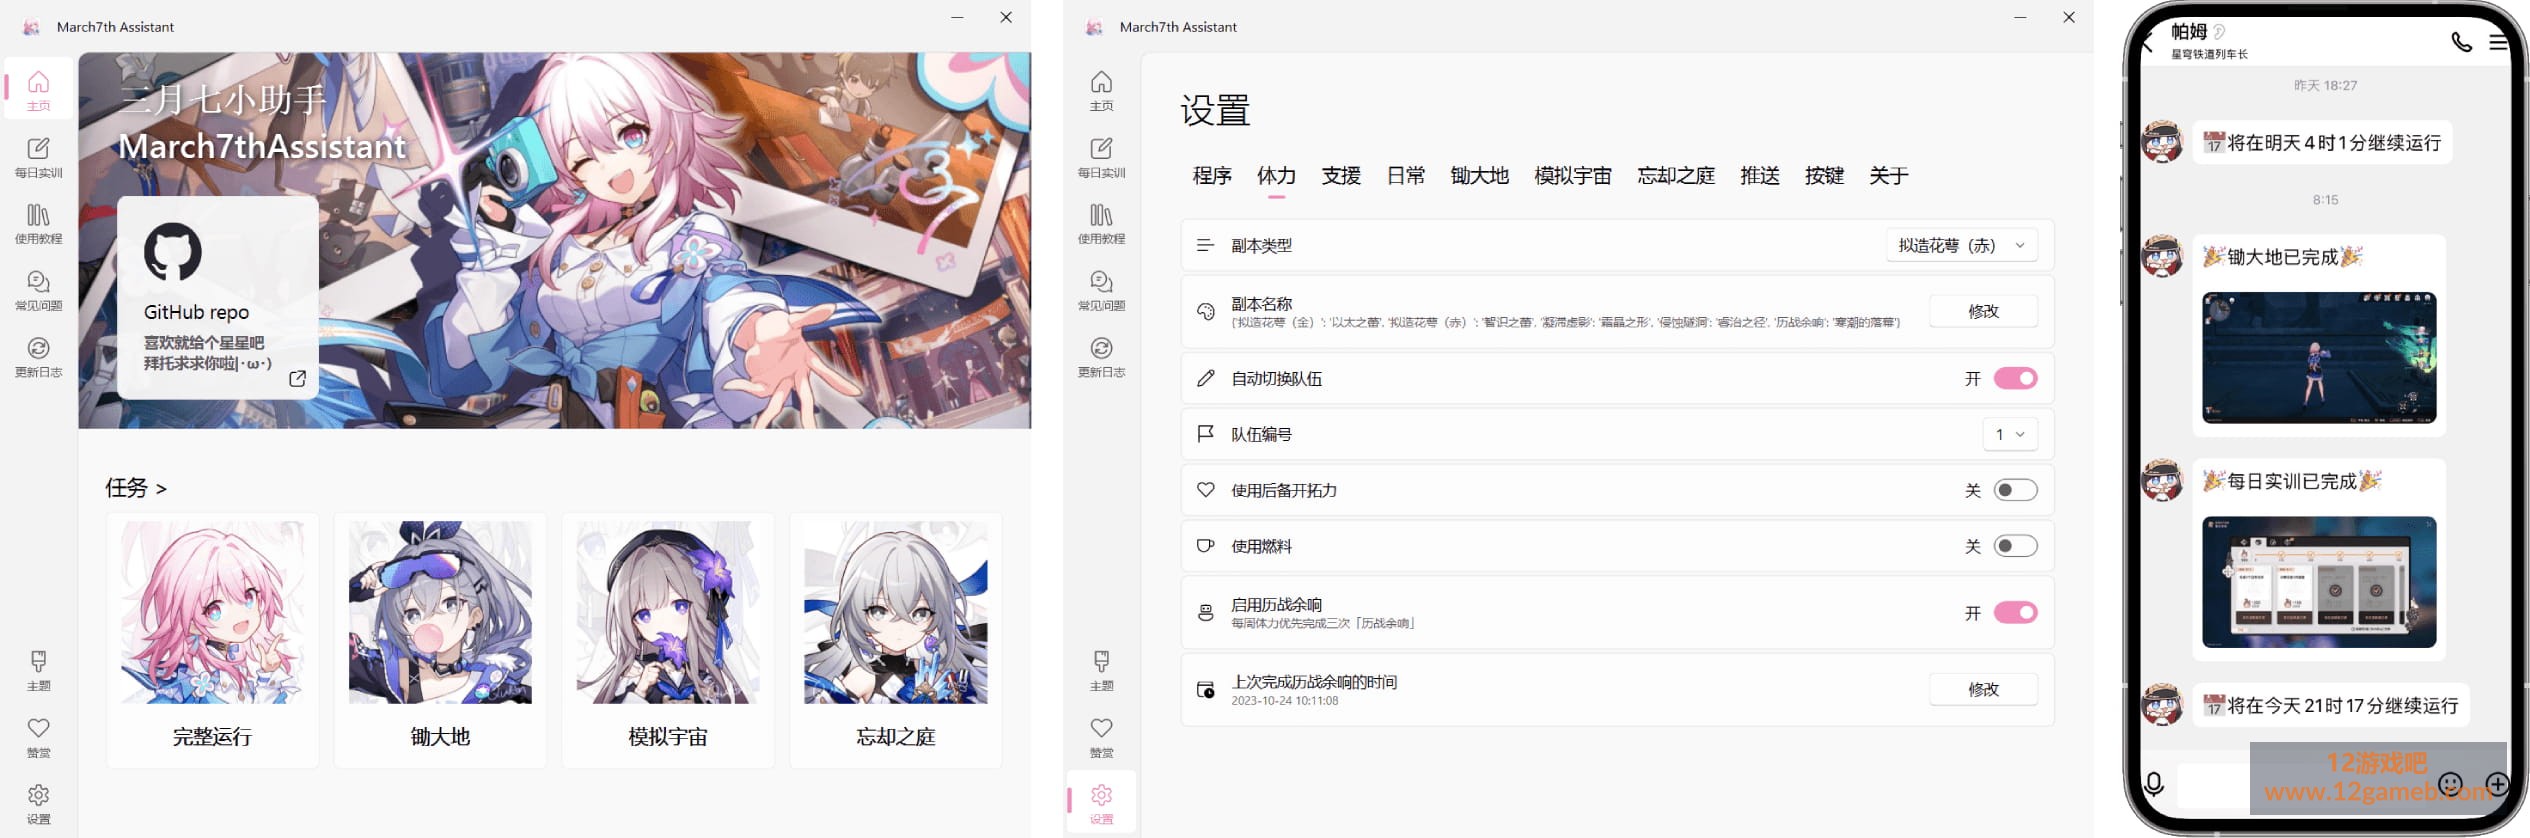Screen dimensions: 2530x838
Task: Select the 体力 settings tab
Action: [x=1276, y=176]
